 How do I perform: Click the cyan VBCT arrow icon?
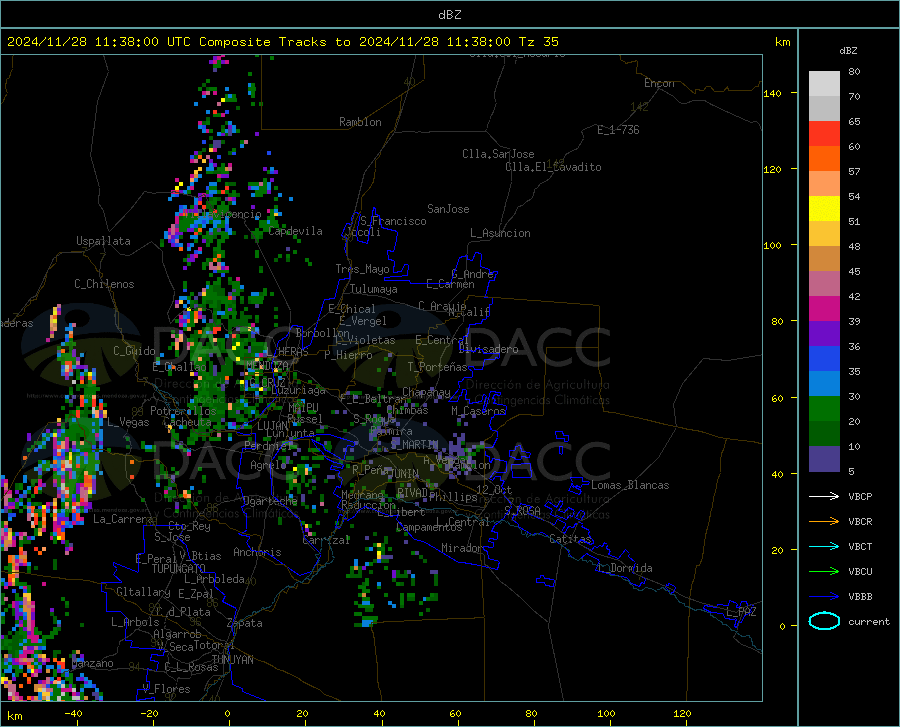coord(824,546)
